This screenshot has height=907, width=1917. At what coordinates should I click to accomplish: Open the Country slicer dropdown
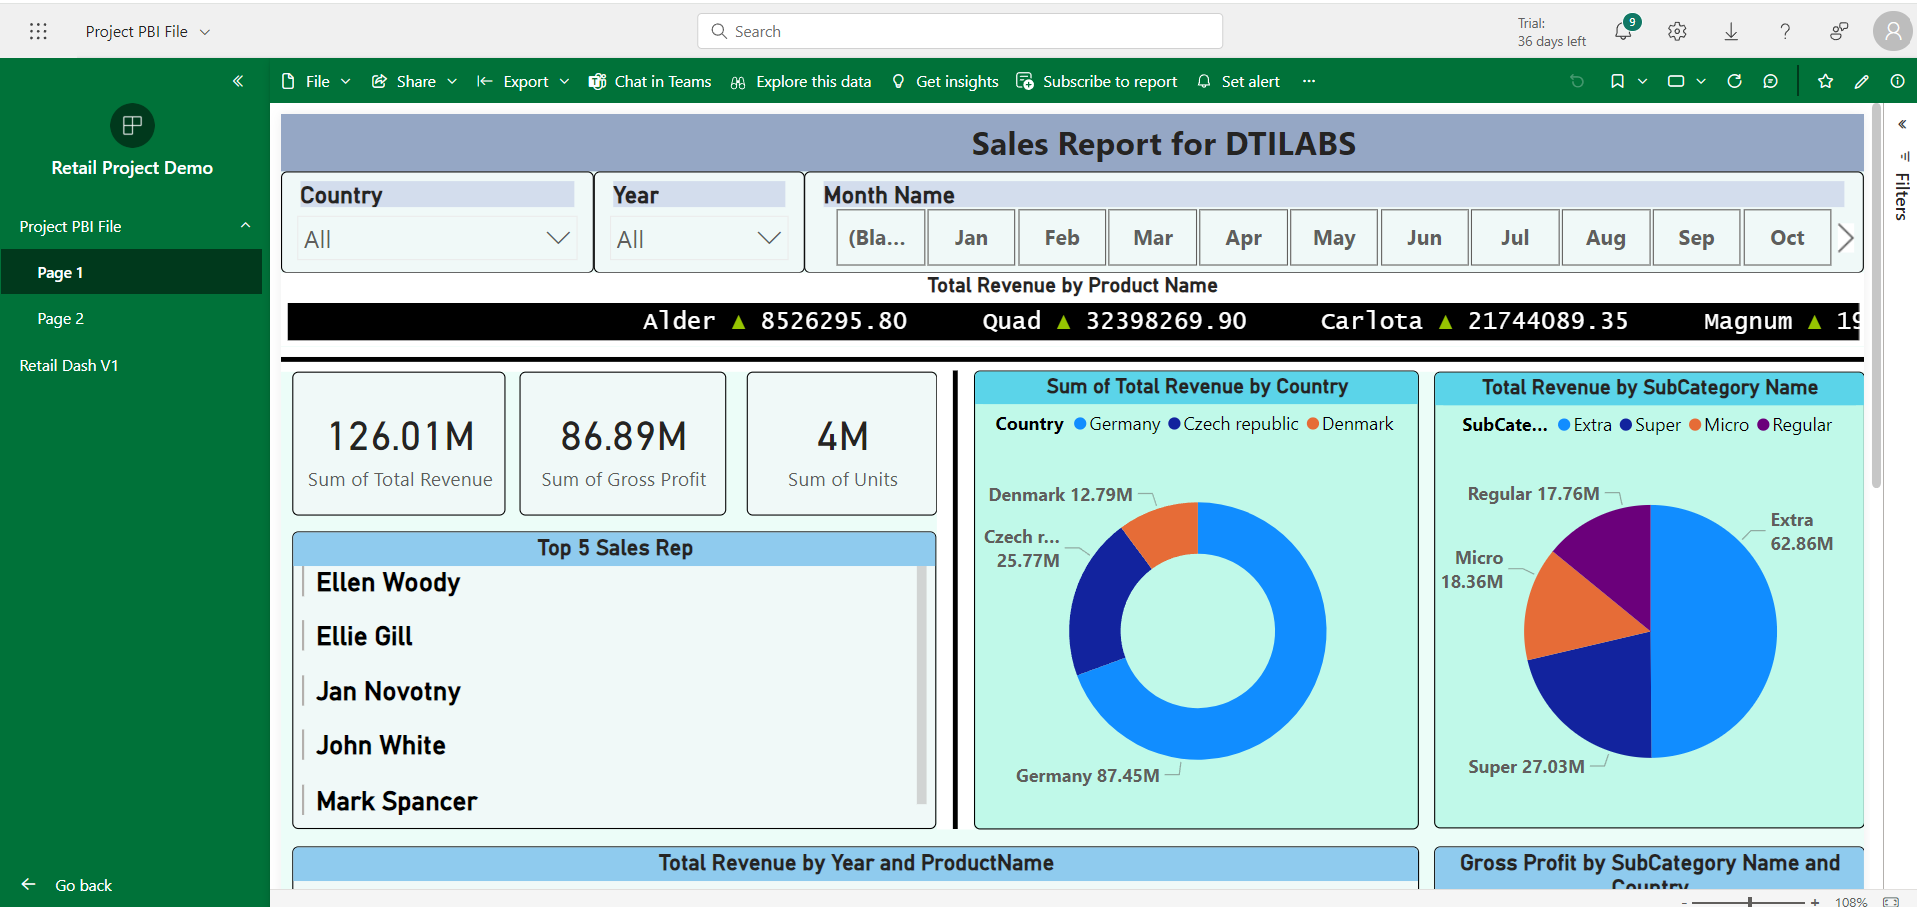(558, 238)
